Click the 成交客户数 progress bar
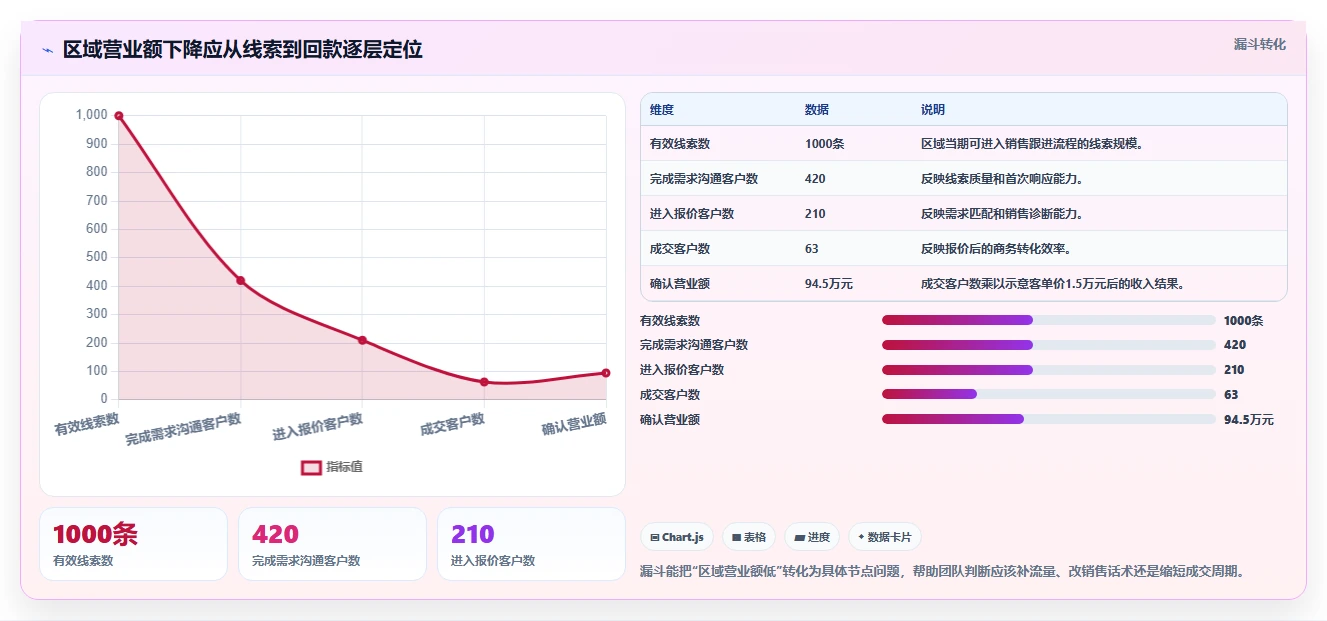This screenshot has height=621, width=1327. tap(1048, 395)
